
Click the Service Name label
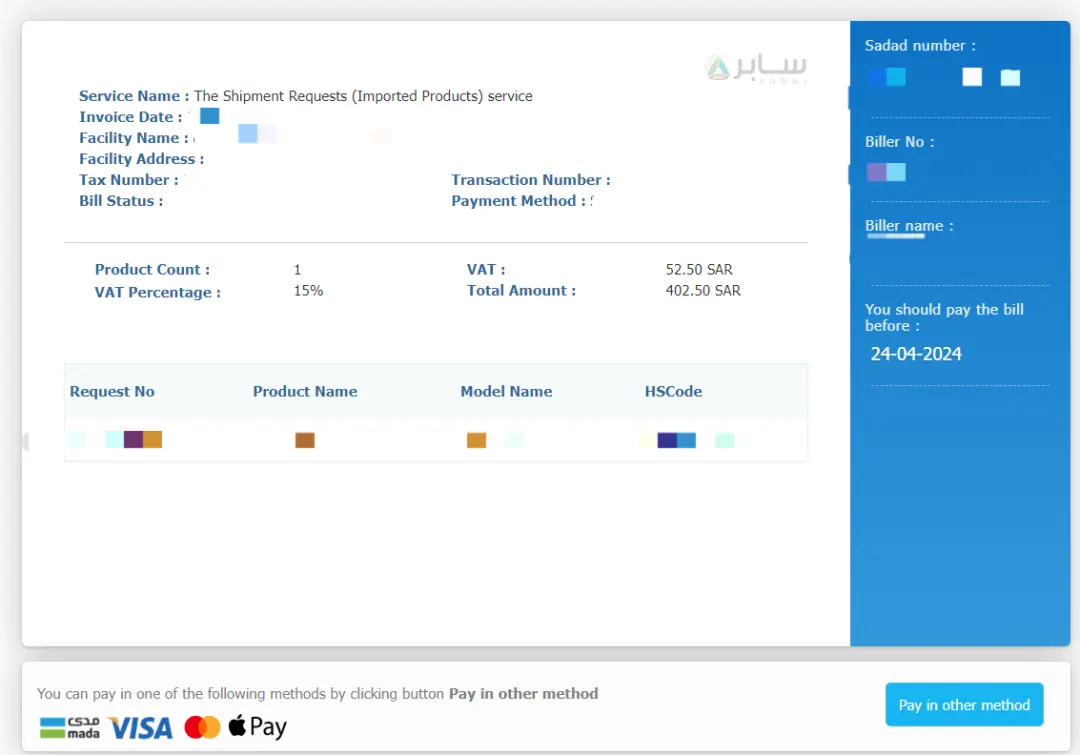point(134,96)
